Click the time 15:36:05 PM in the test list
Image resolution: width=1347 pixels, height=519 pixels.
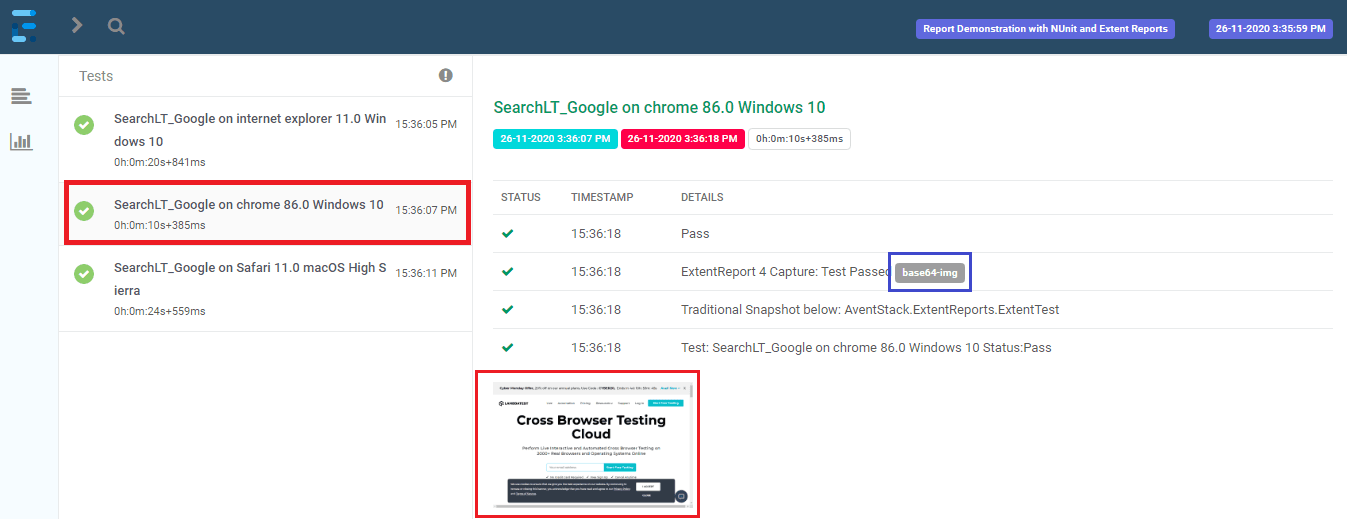(426, 125)
